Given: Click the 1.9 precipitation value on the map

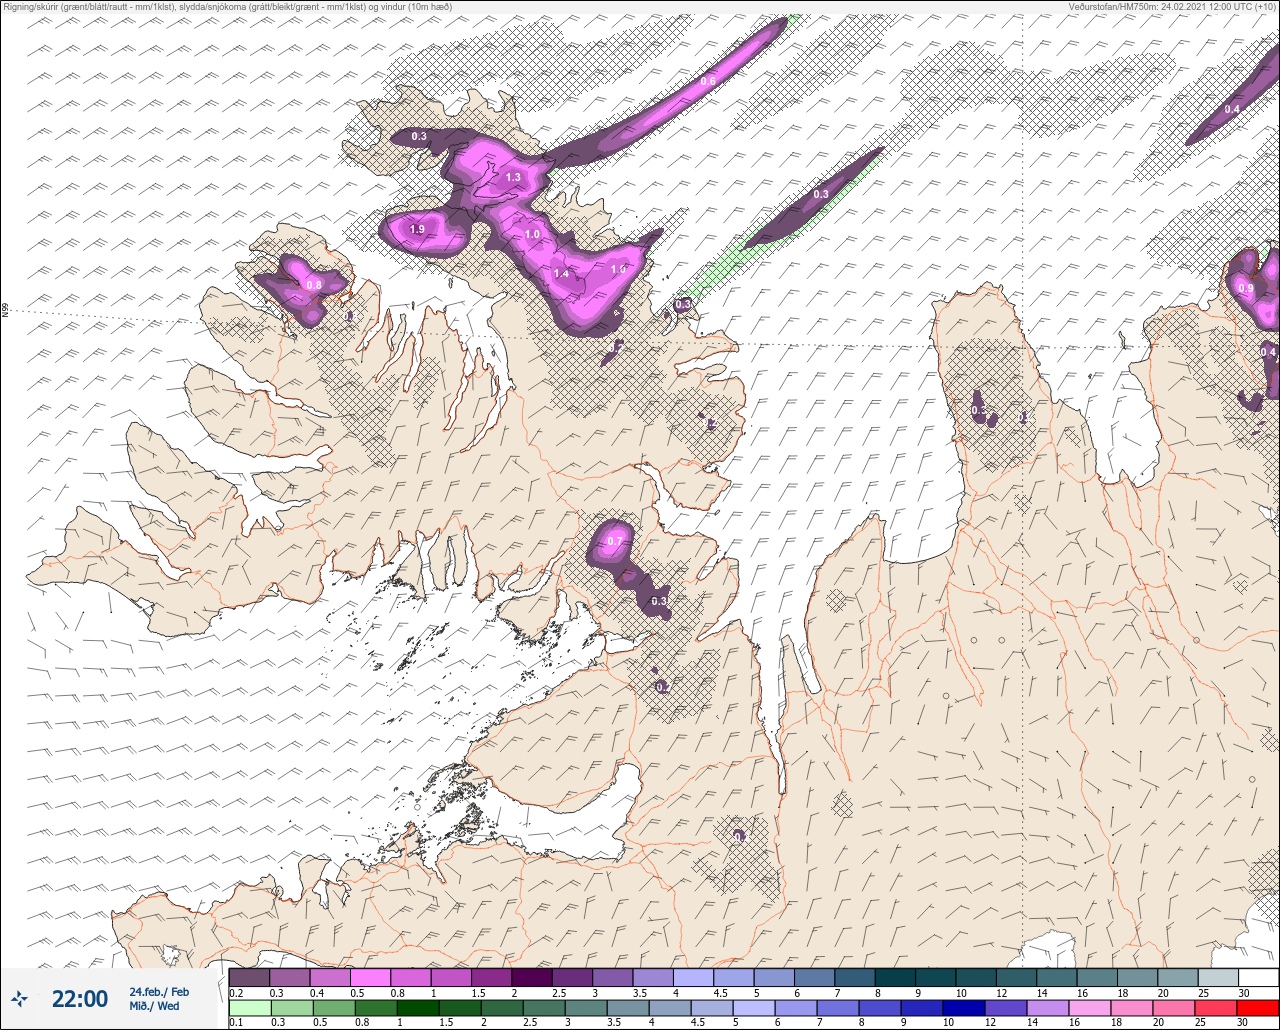Looking at the screenshot, I should (x=417, y=229).
